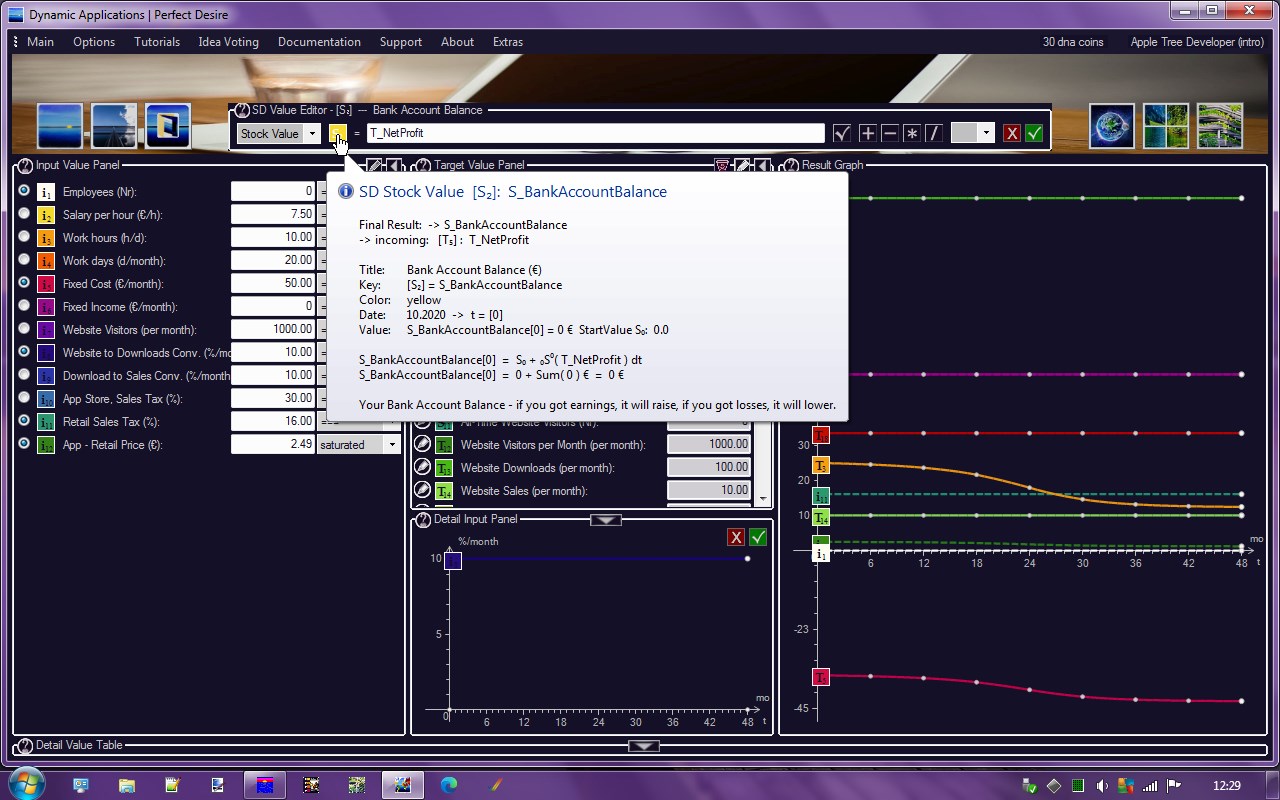The height and width of the screenshot is (800, 1280).
Task: Click the Website Downloads pen edit icon
Action: pyautogui.click(x=422, y=467)
